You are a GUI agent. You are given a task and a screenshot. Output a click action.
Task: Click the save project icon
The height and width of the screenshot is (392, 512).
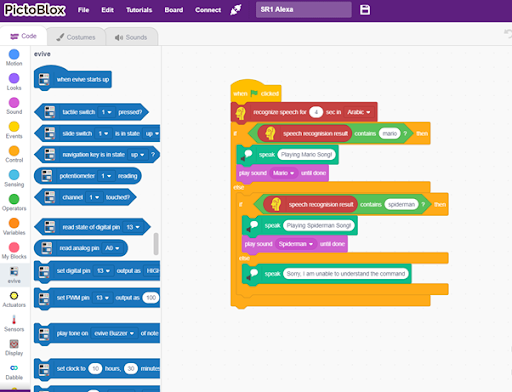[365, 10]
